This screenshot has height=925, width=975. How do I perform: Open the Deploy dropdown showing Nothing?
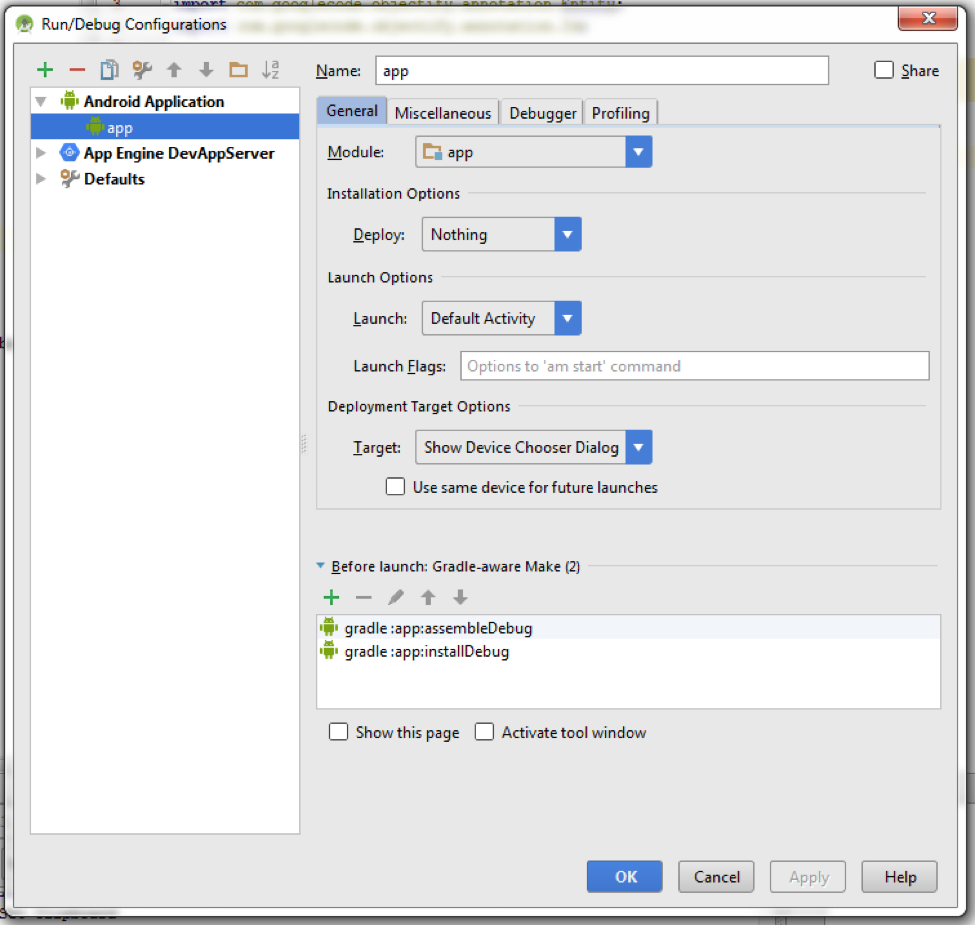pos(501,235)
